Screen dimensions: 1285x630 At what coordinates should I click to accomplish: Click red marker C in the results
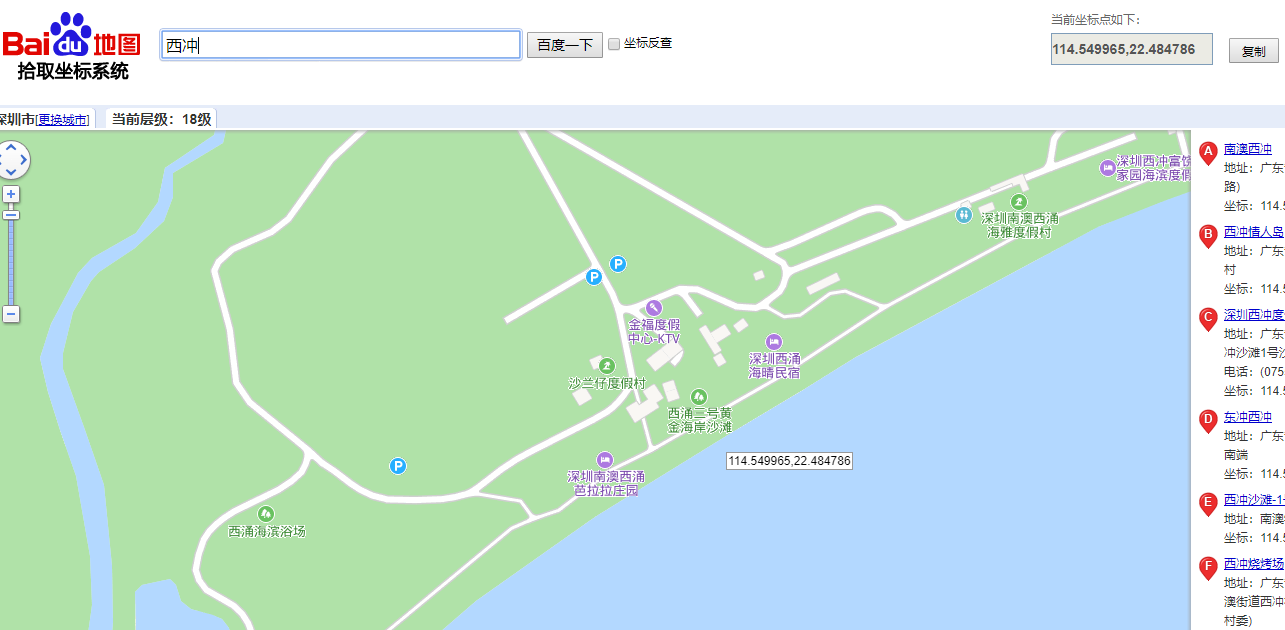pos(1208,319)
